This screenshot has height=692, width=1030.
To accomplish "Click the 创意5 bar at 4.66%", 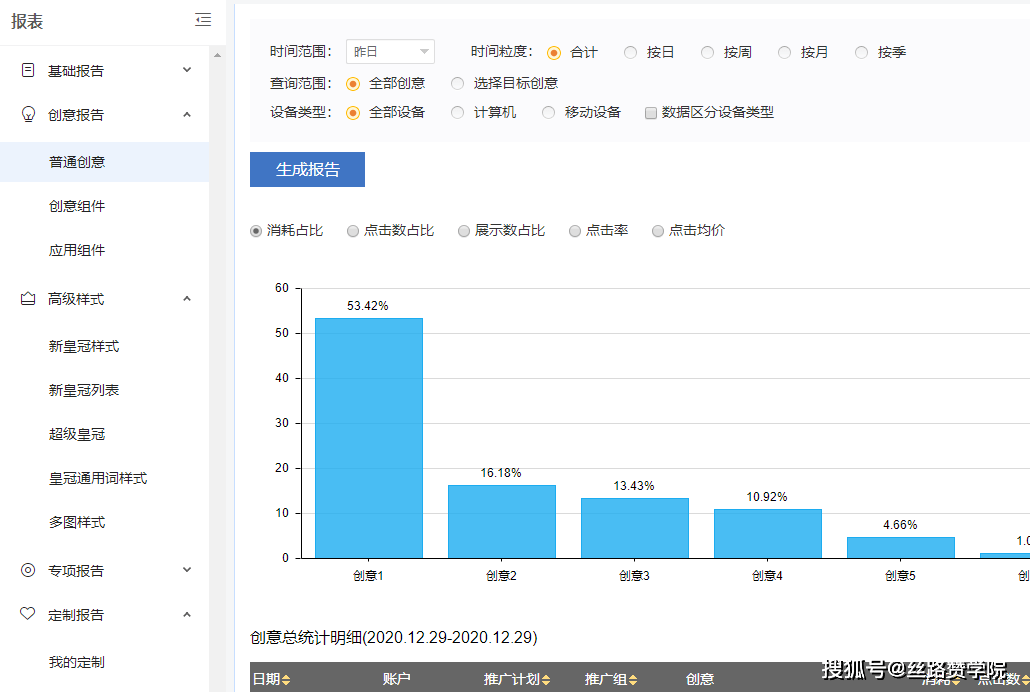I will 901,548.
